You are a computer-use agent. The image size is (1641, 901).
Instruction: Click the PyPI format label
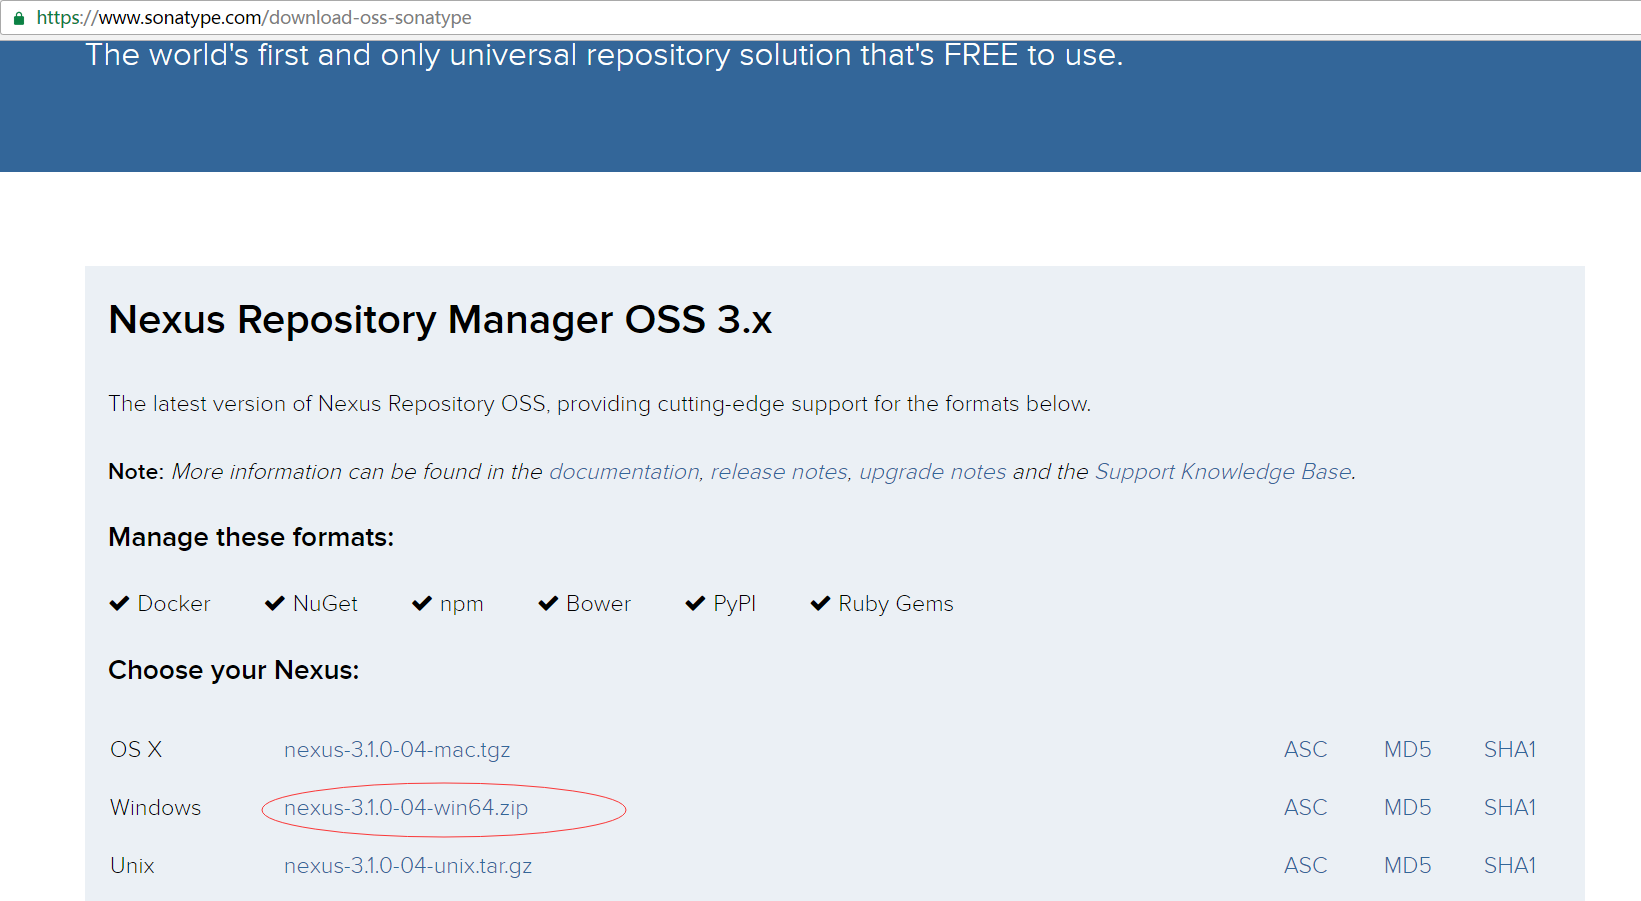[x=735, y=604]
